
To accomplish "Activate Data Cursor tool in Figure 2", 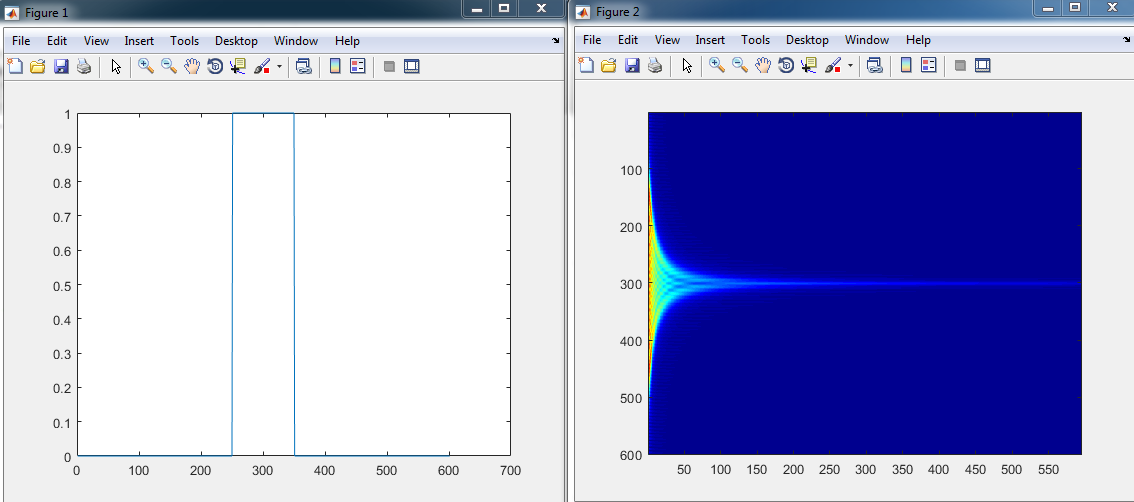I will 810,66.
